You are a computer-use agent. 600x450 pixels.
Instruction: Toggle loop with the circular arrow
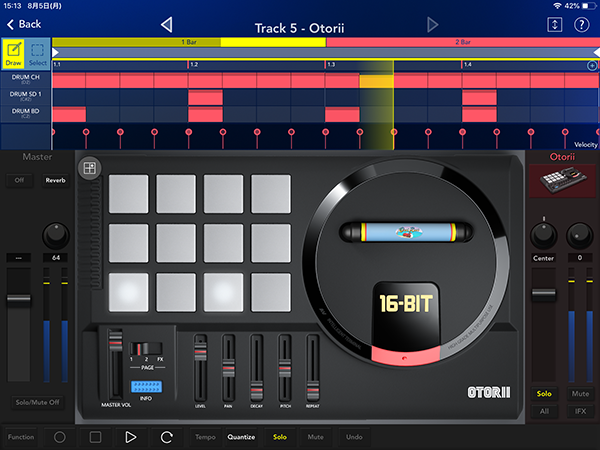click(166, 437)
